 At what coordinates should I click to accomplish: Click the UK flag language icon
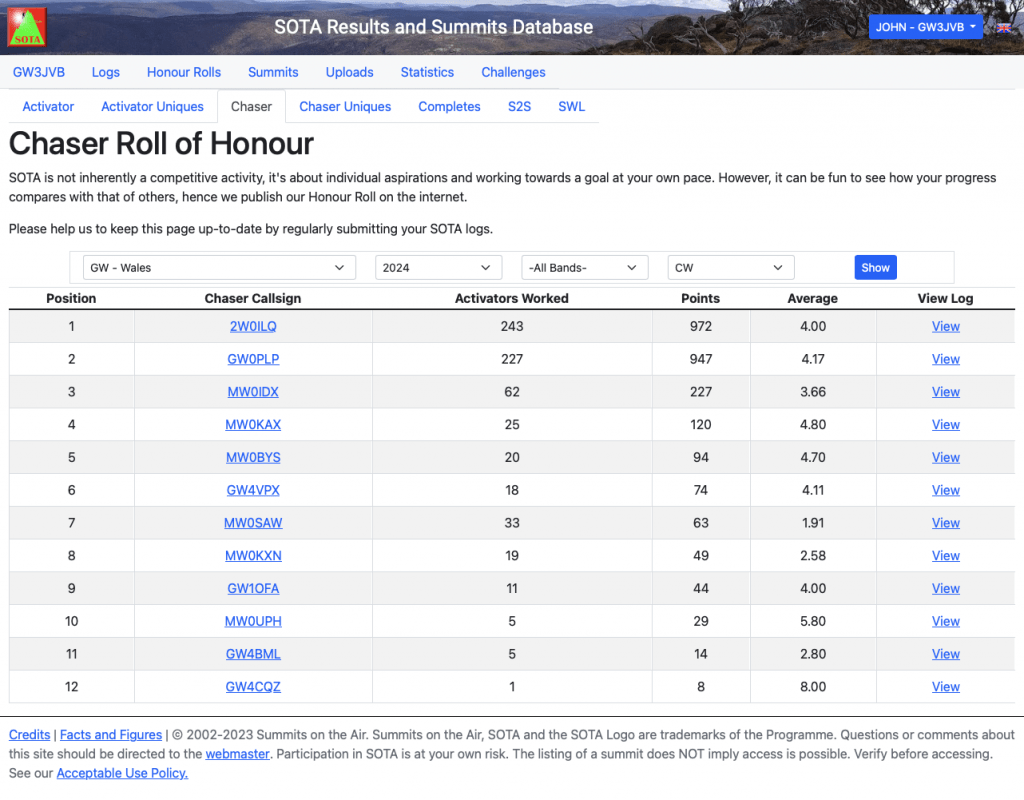click(1004, 28)
